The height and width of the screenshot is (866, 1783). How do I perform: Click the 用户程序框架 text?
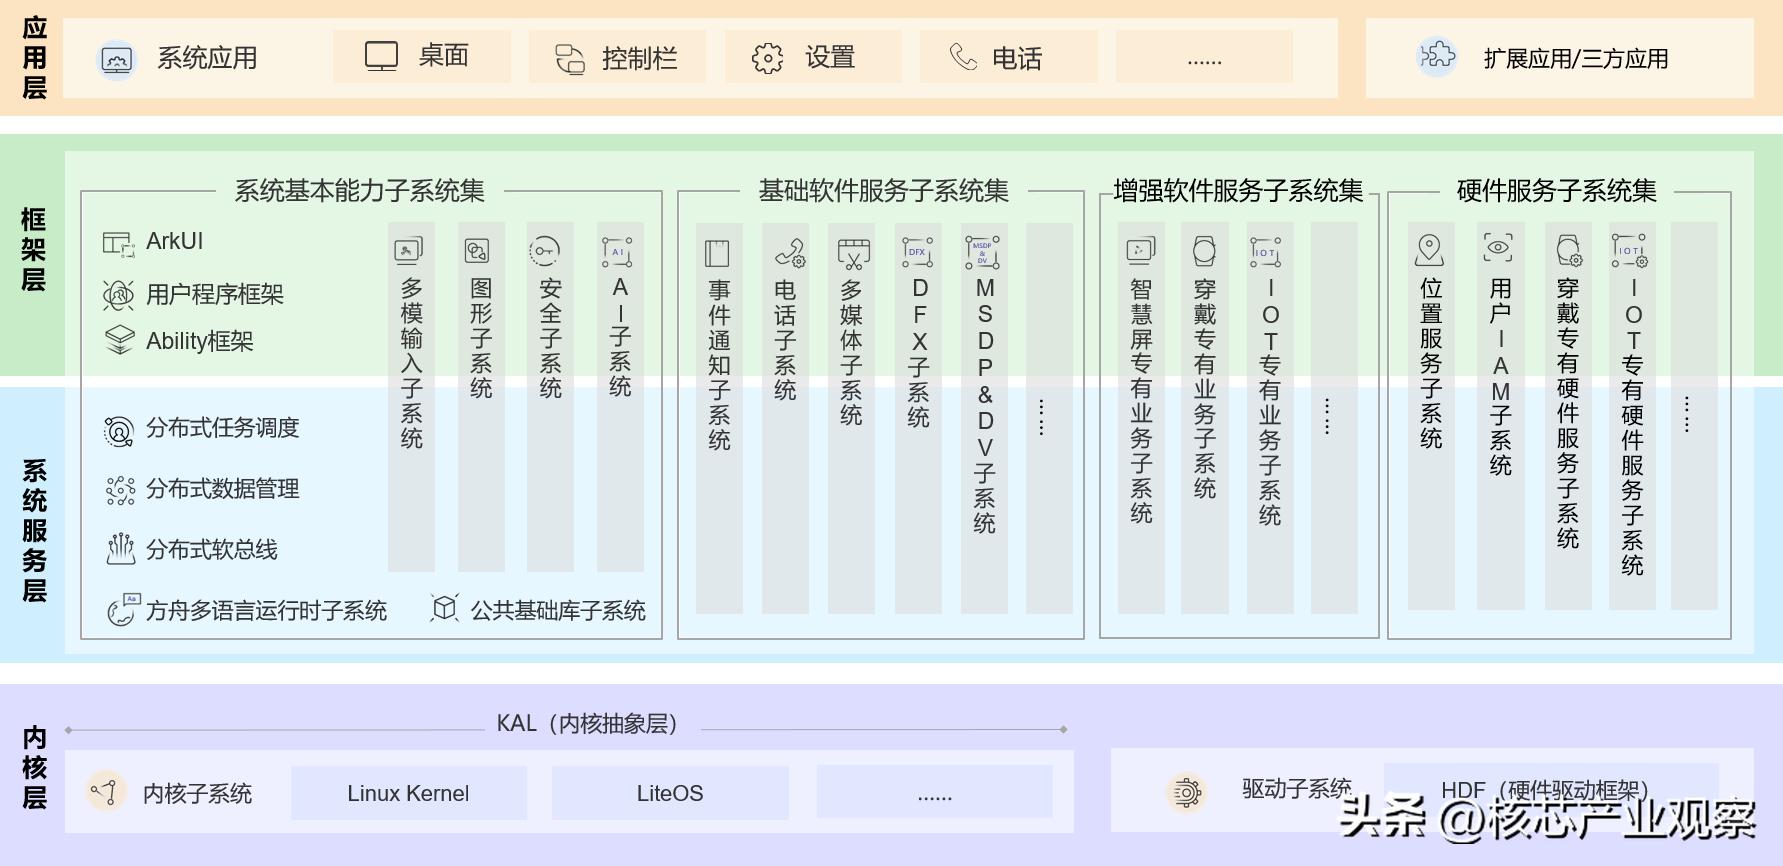pos(215,294)
